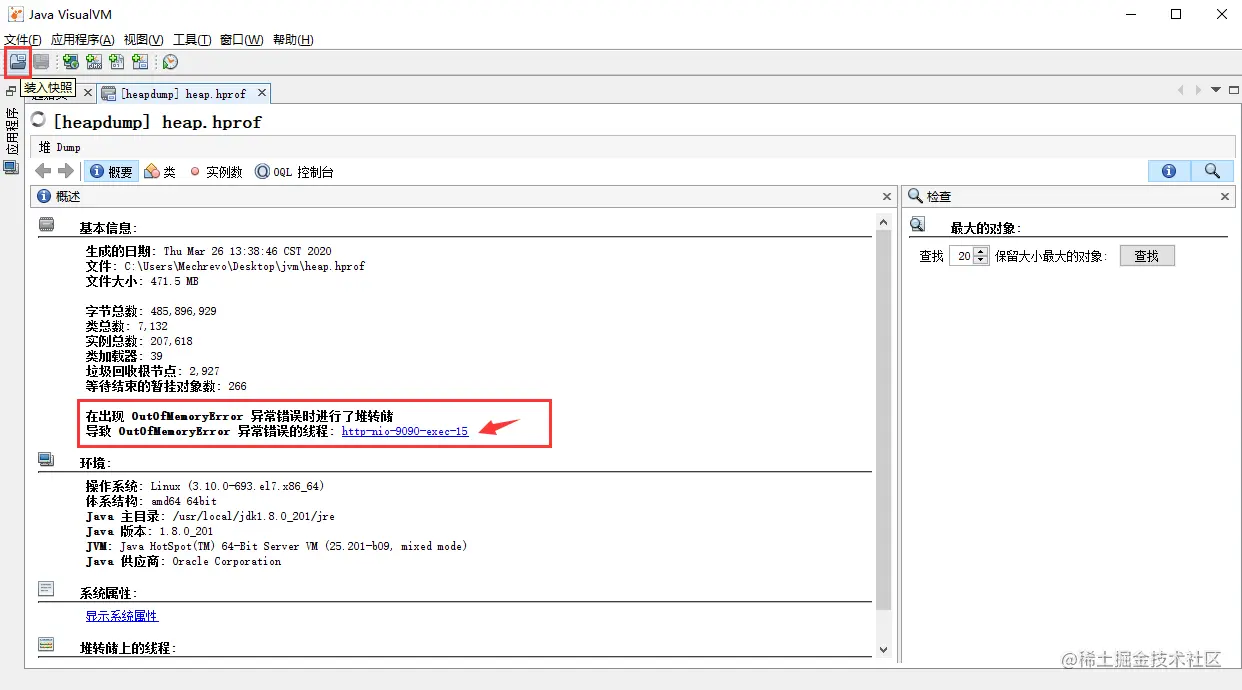
Task: Open the 窗口(W) menu
Action: coord(242,39)
